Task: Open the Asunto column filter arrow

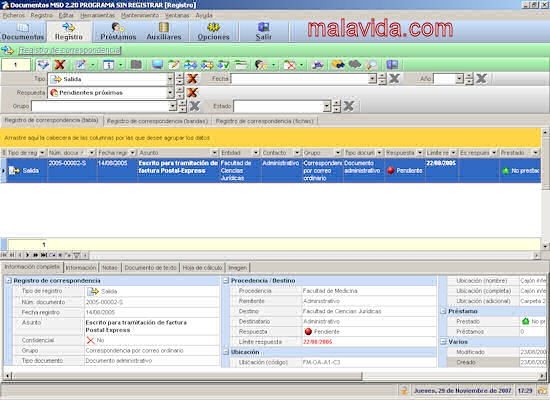Action: click(x=214, y=153)
